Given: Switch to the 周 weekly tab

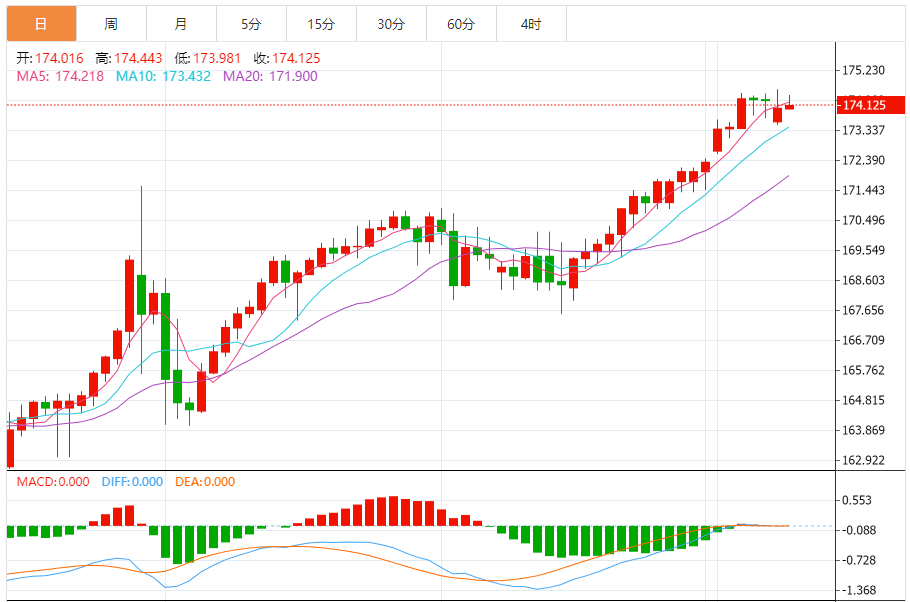Looking at the screenshot, I should coord(111,24).
